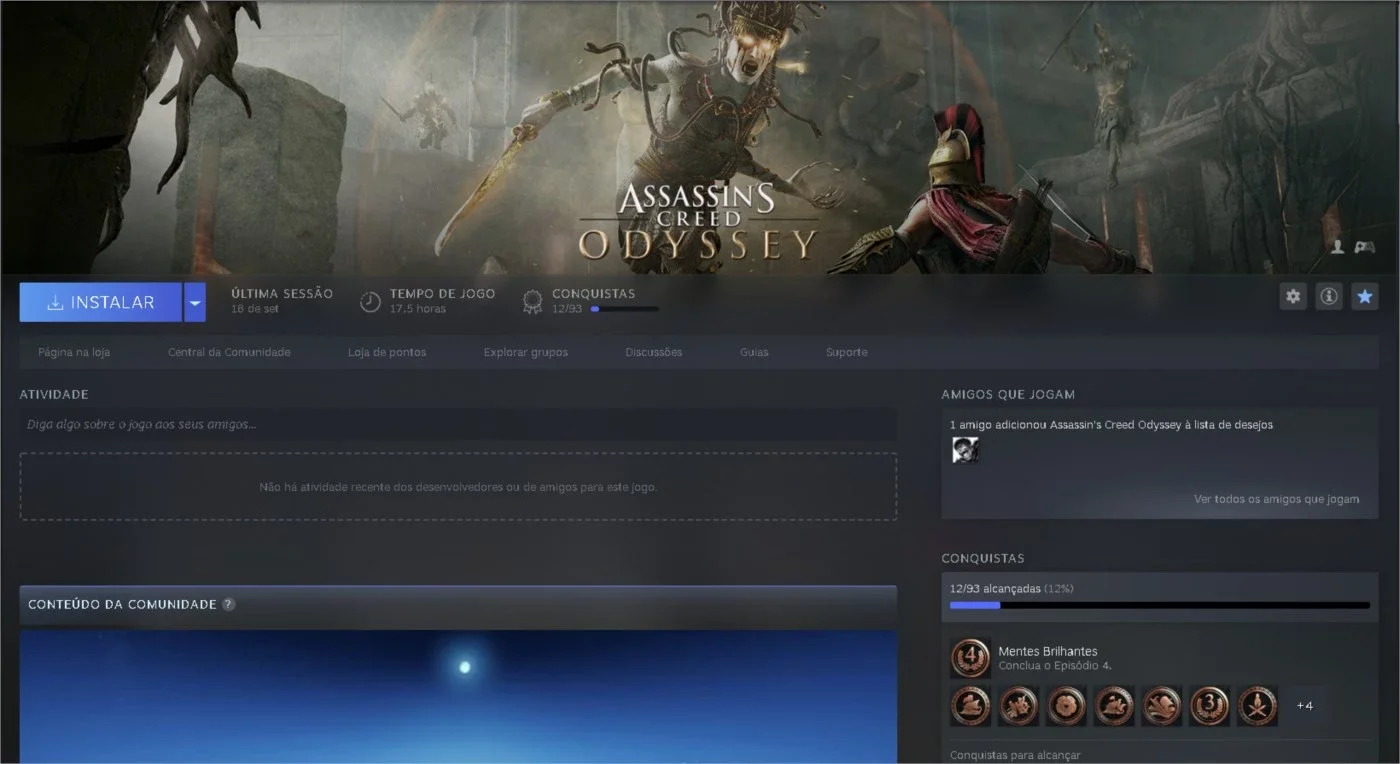Click small achievements progress bar under Conquistas 12/93
This screenshot has width=1400, height=764.
point(624,309)
